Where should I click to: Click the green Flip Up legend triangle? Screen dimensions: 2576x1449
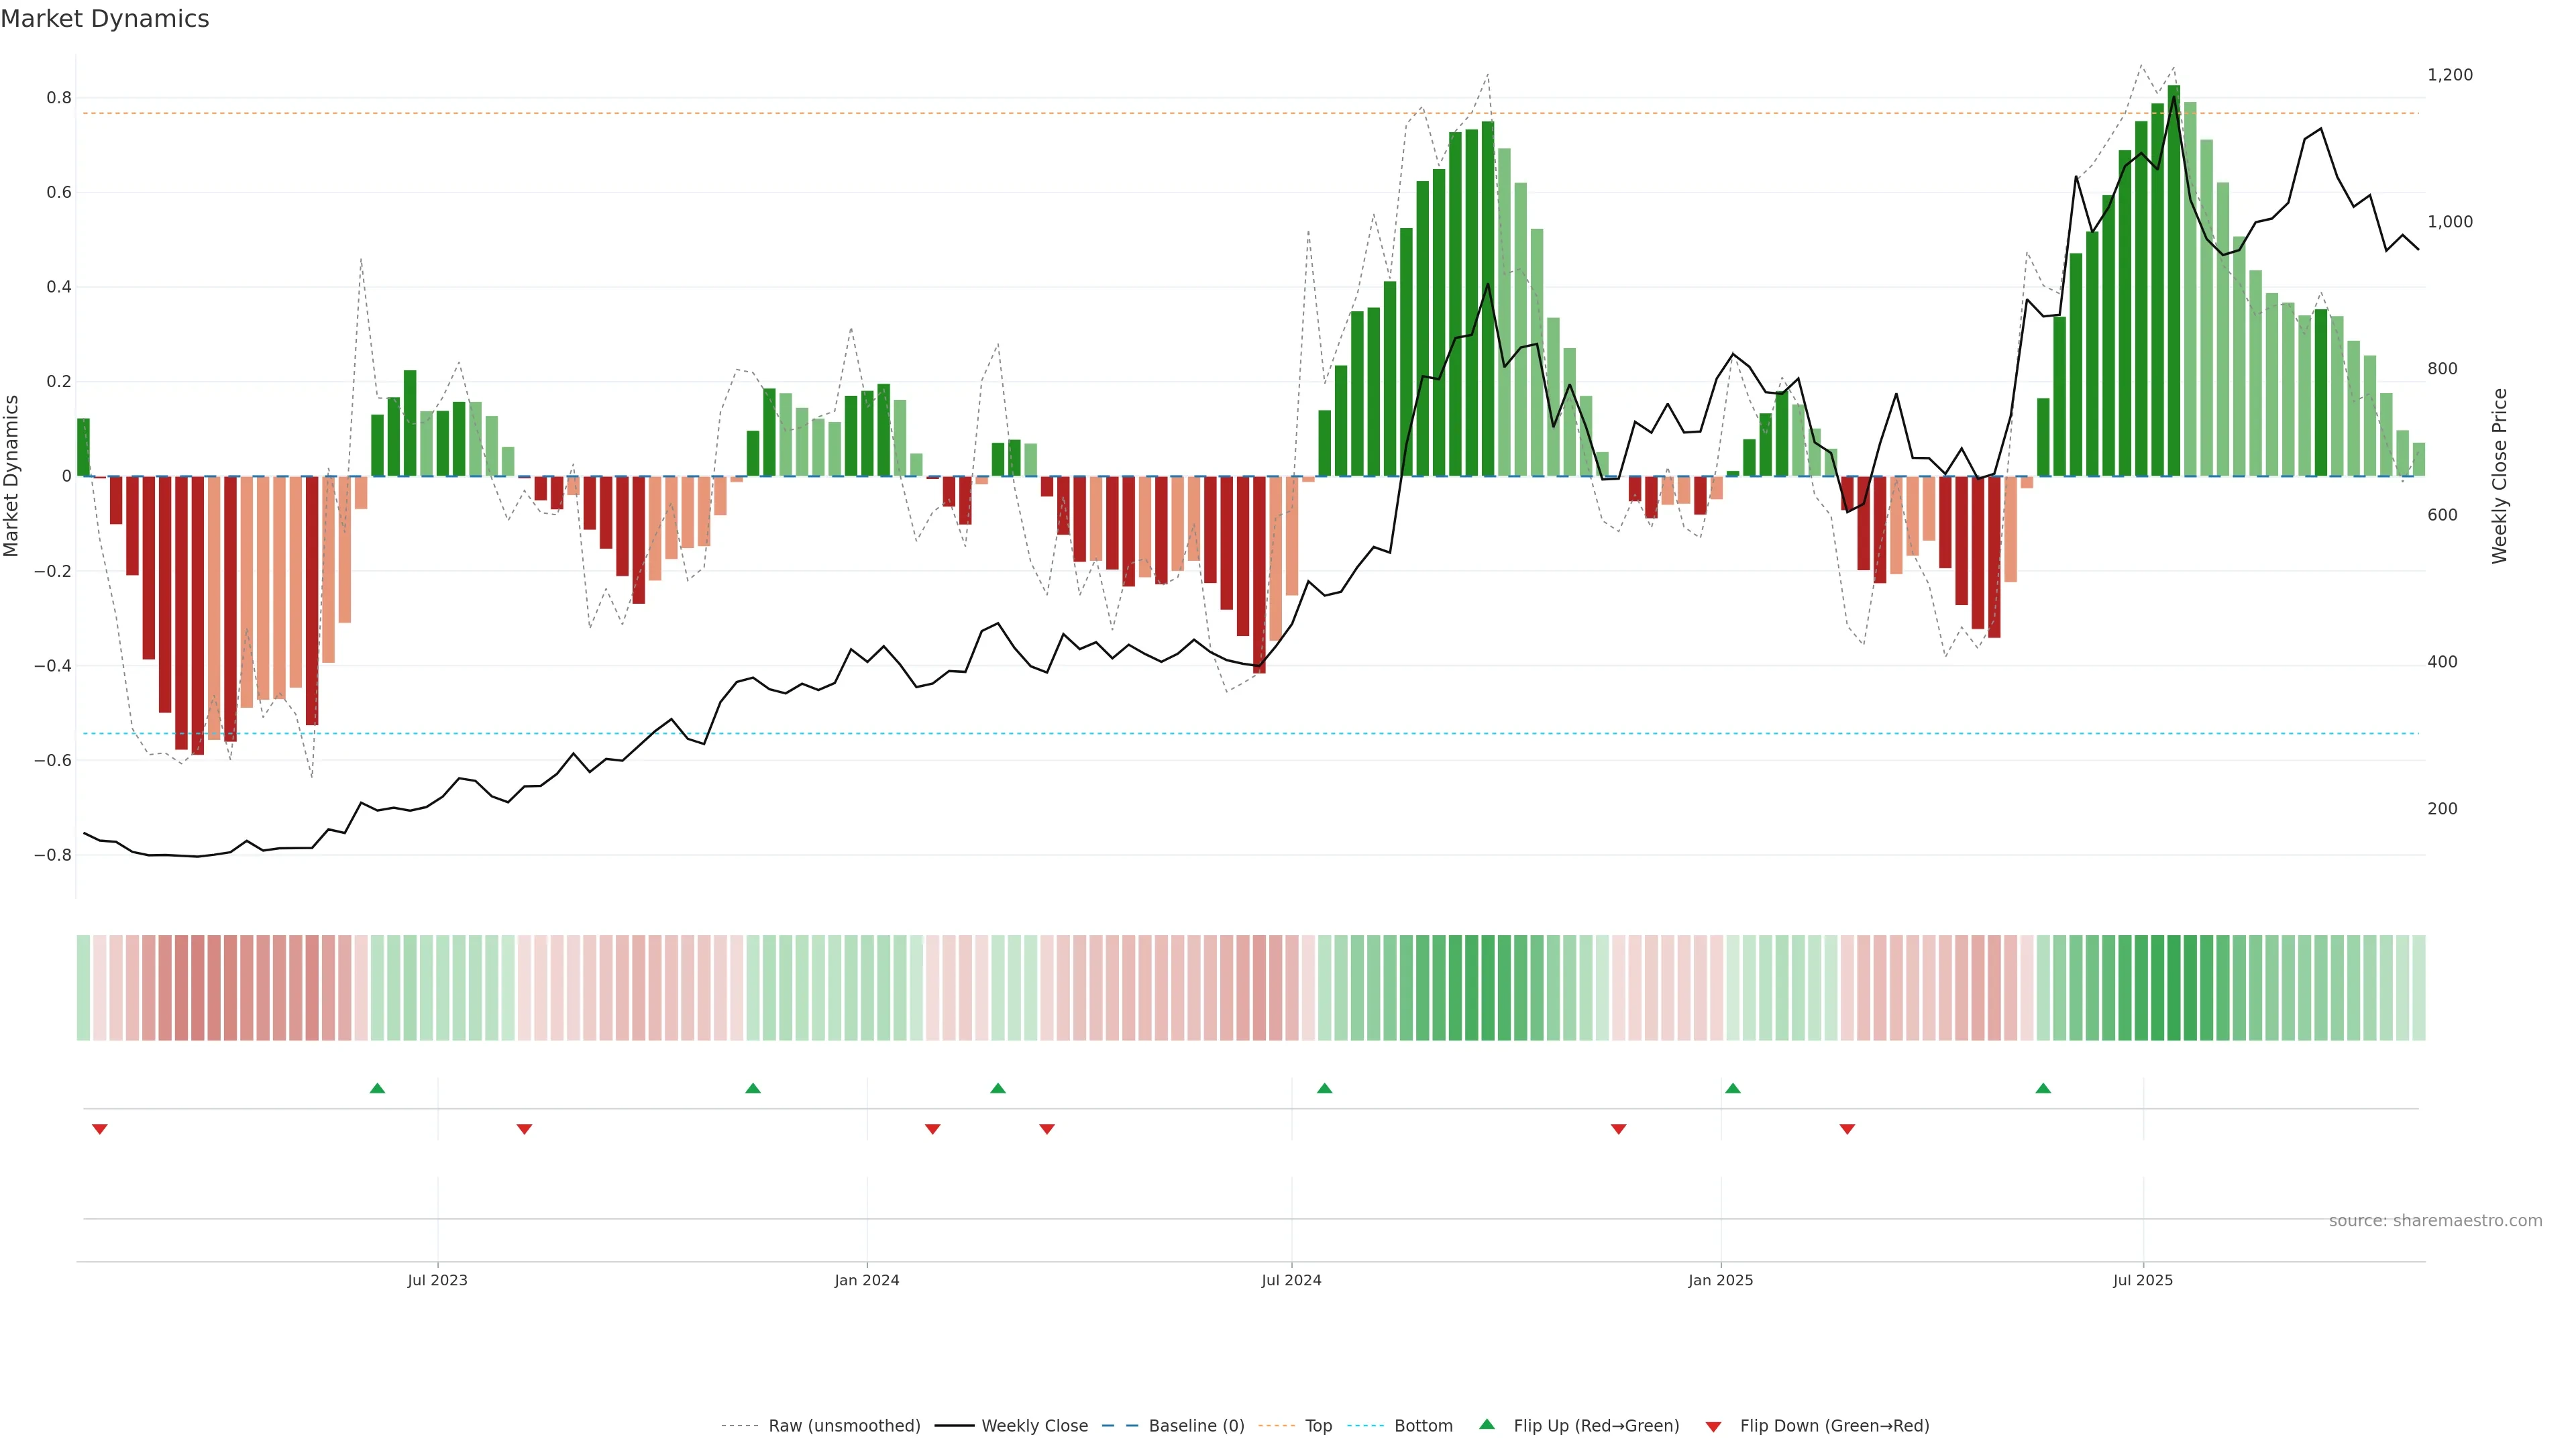coord(1487,1424)
